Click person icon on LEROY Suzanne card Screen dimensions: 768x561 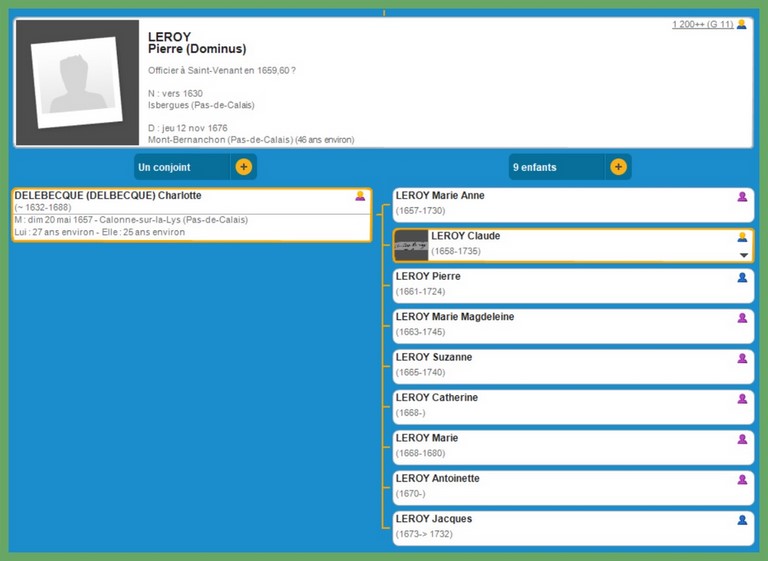pyautogui.click(x=742, y=358)
